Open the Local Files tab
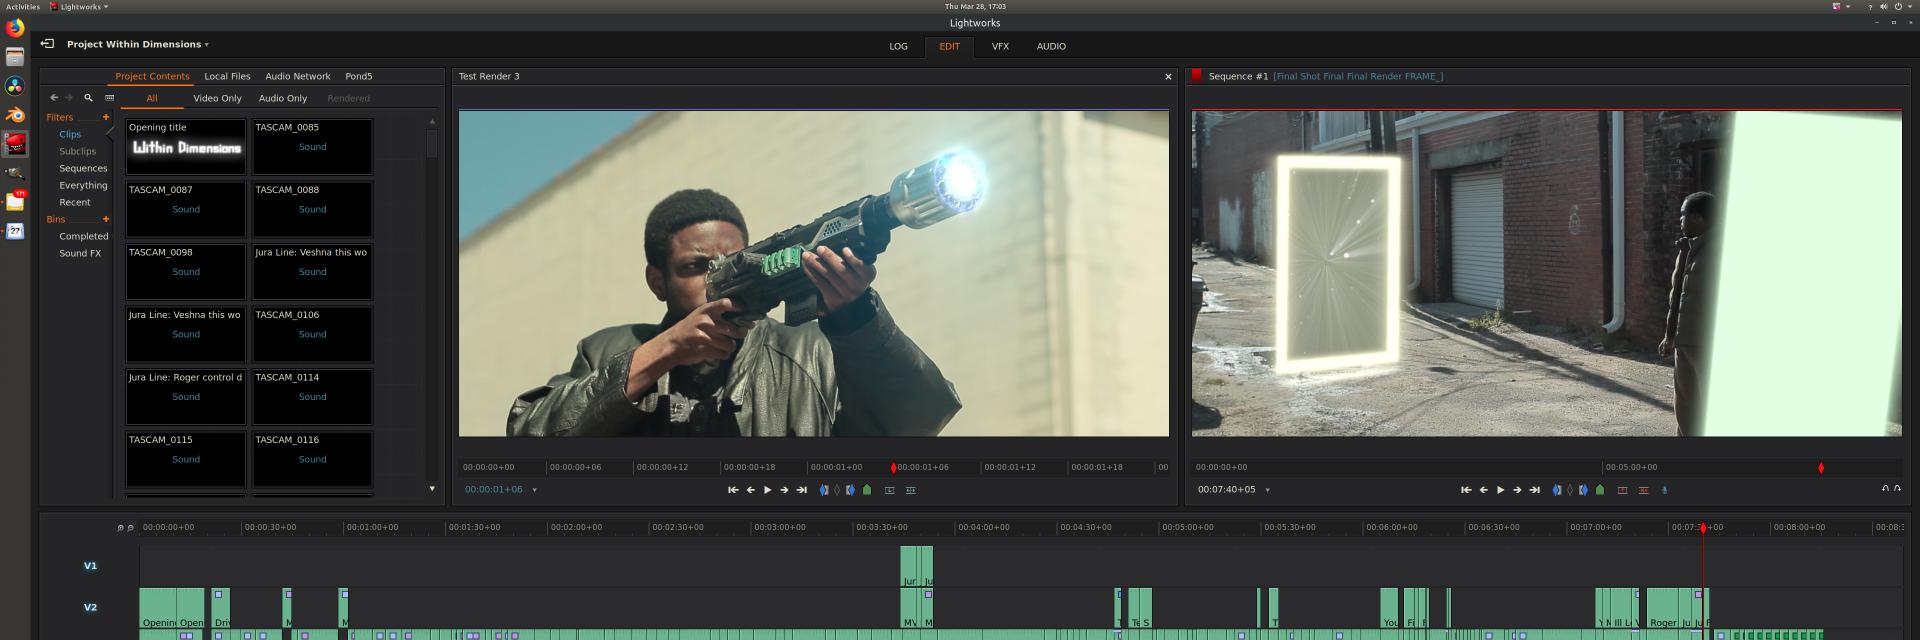This screenshot has height=640, width=1920. point(227,76)
